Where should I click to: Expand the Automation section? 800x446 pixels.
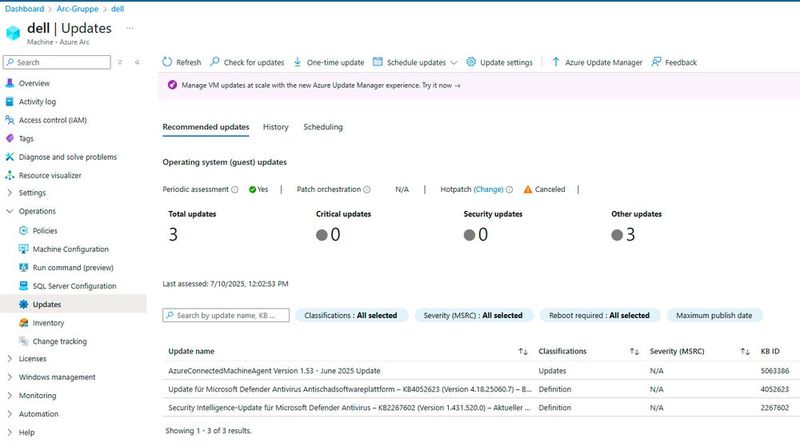10,414
